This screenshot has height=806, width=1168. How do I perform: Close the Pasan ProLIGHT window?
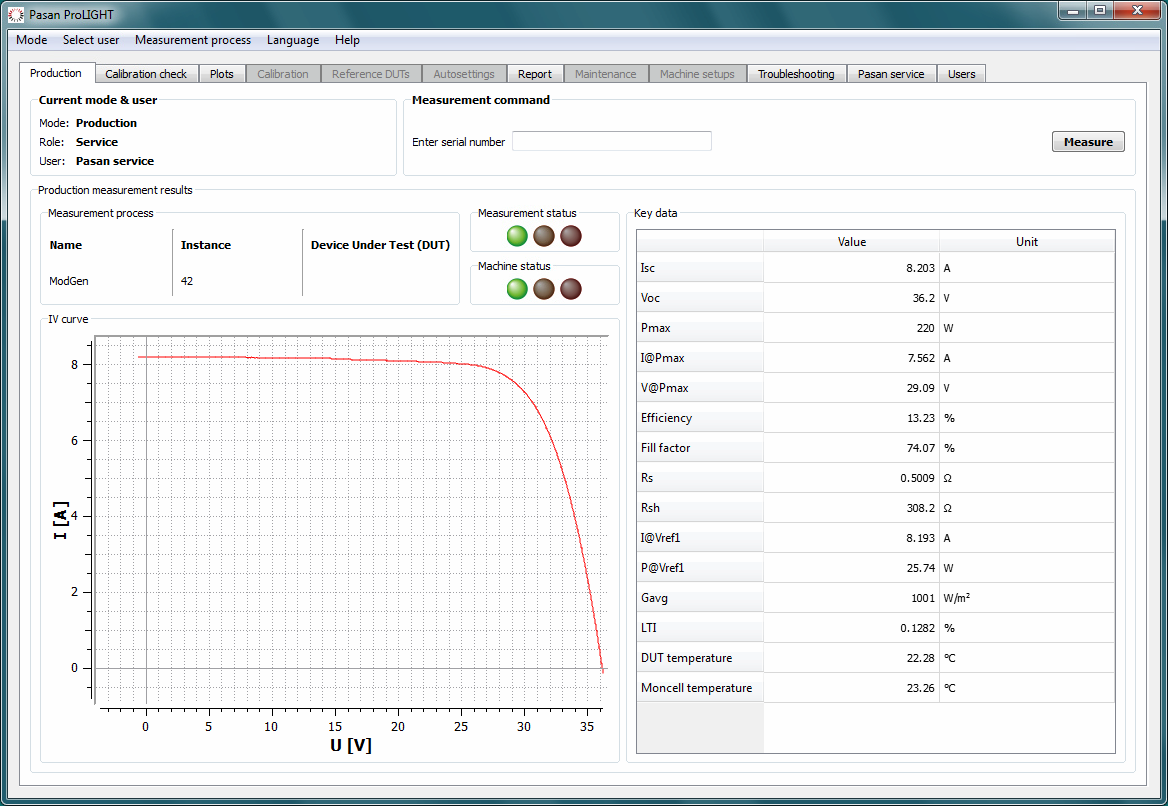[x=1137, y=10]
